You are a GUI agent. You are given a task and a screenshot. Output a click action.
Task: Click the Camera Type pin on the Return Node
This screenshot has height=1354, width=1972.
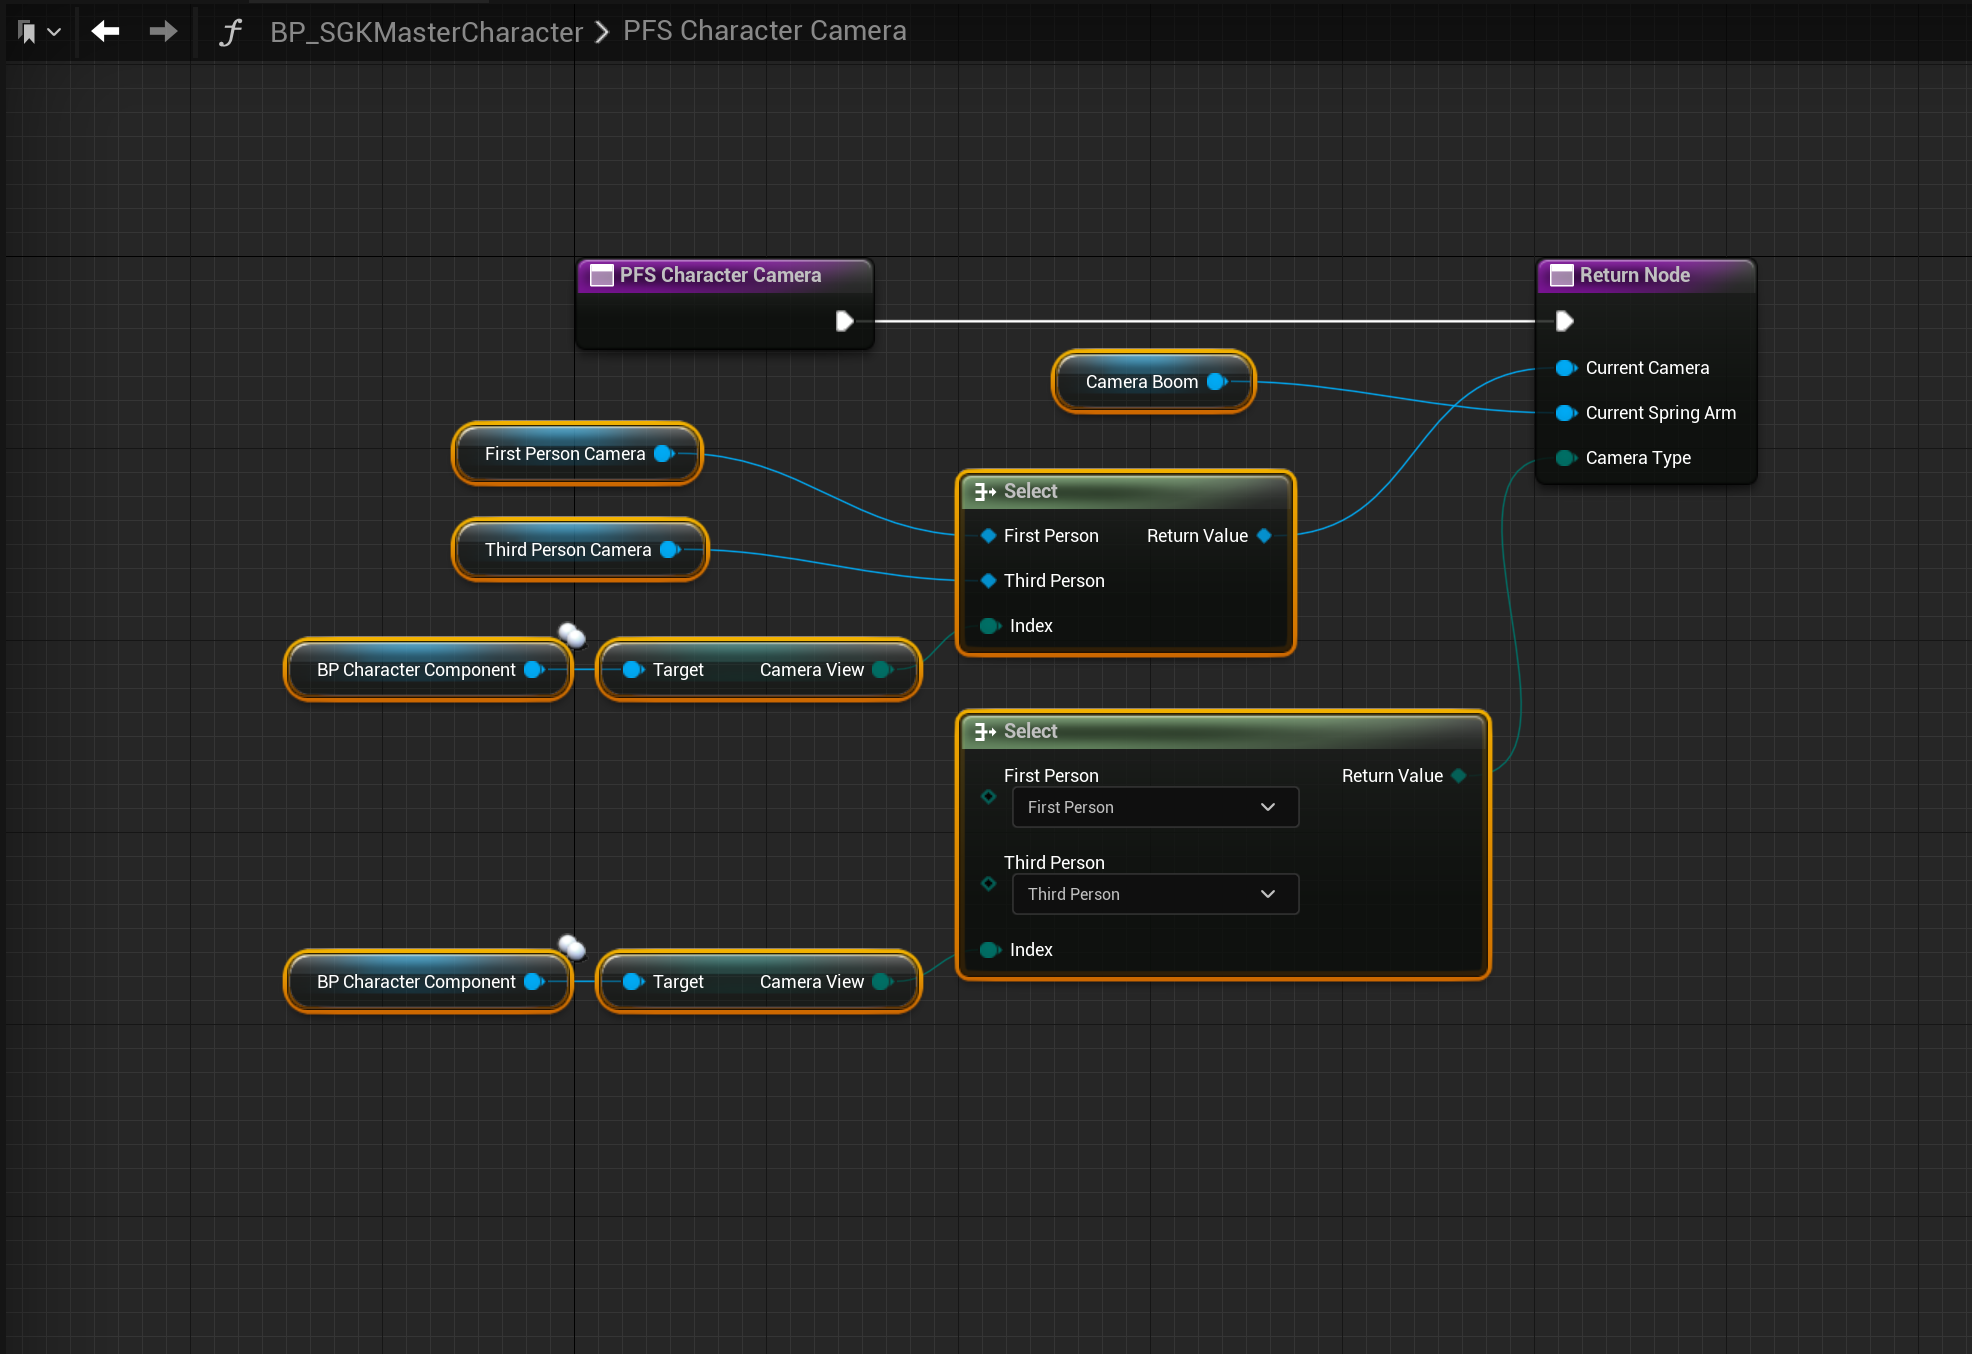click(1565, 458)
